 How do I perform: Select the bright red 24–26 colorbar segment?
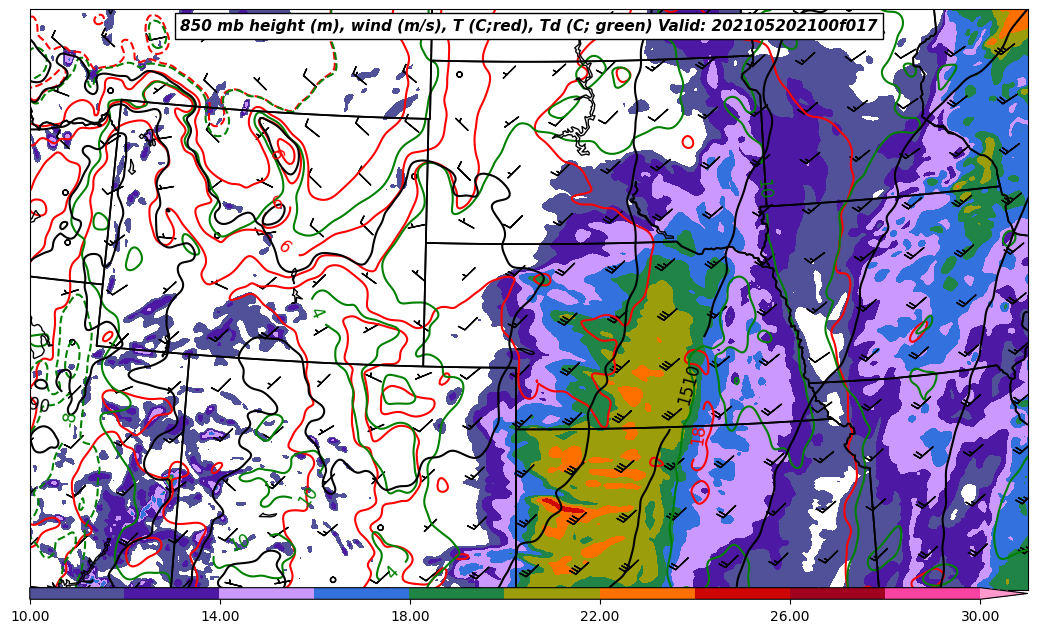pos(743,593)
